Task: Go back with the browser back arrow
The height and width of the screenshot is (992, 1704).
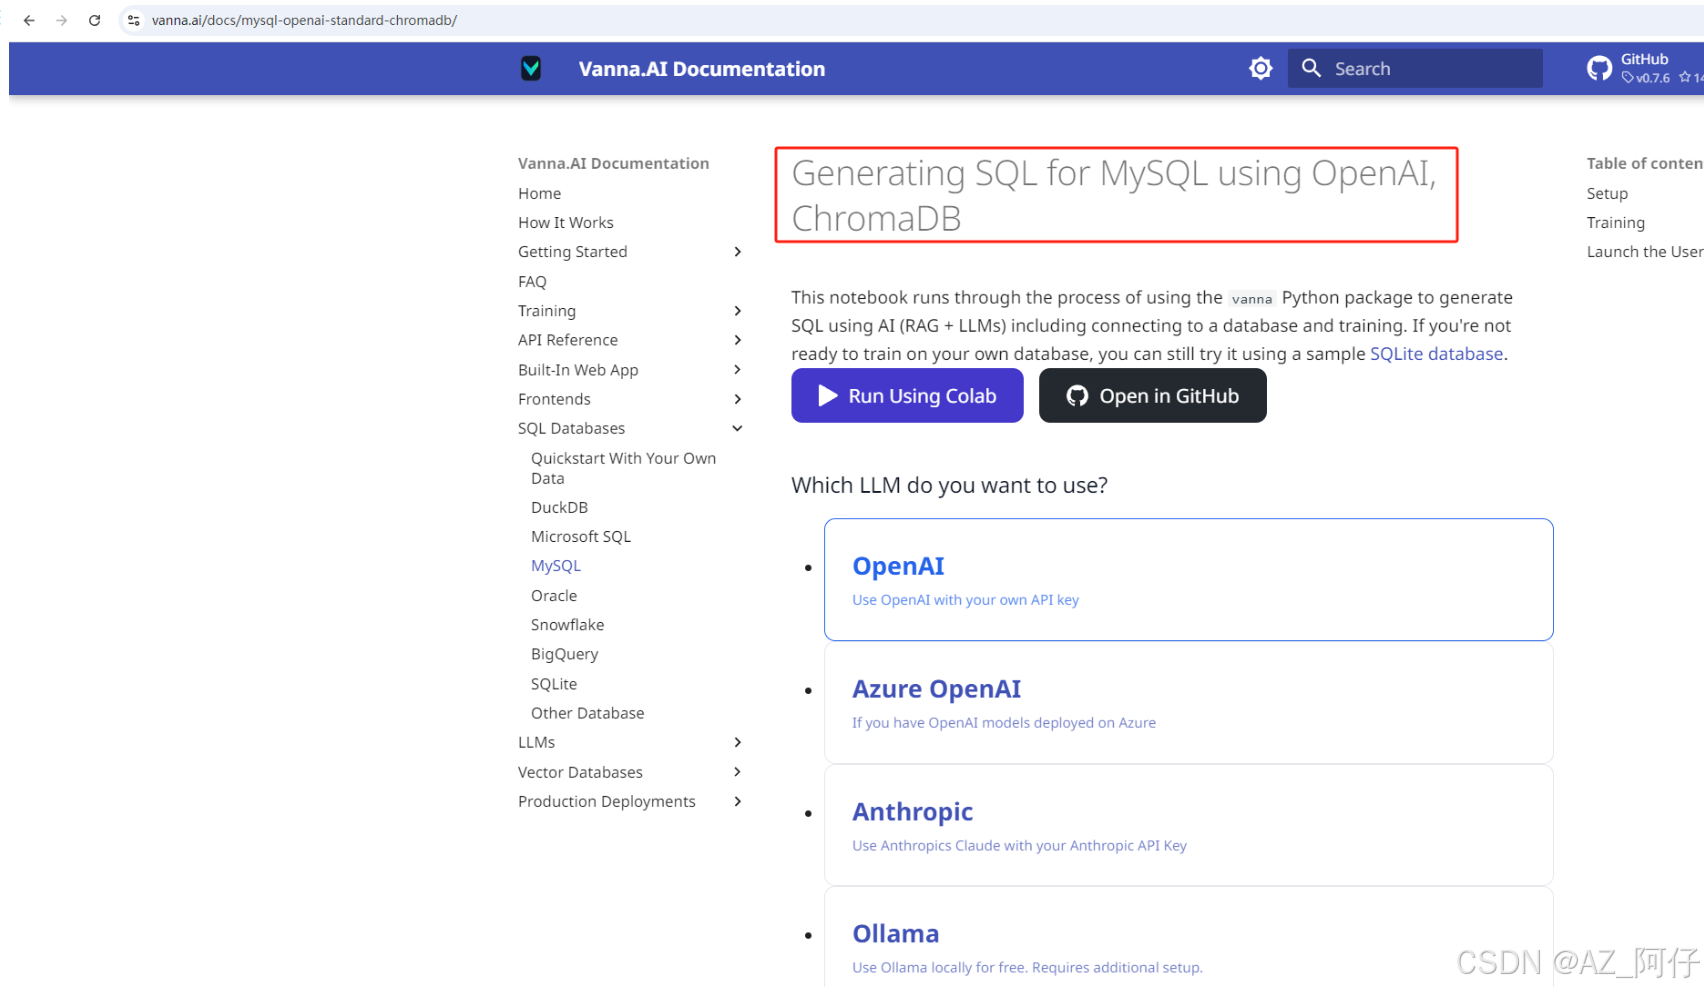Action: 29,20
